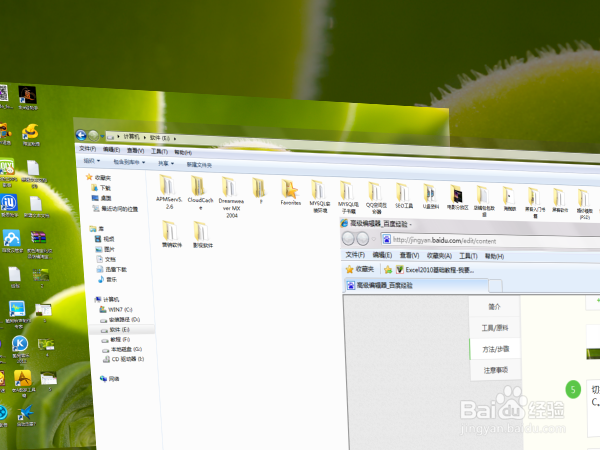Open the 共享 dropdown in Explorer toolbar

(x=166, y=163)
